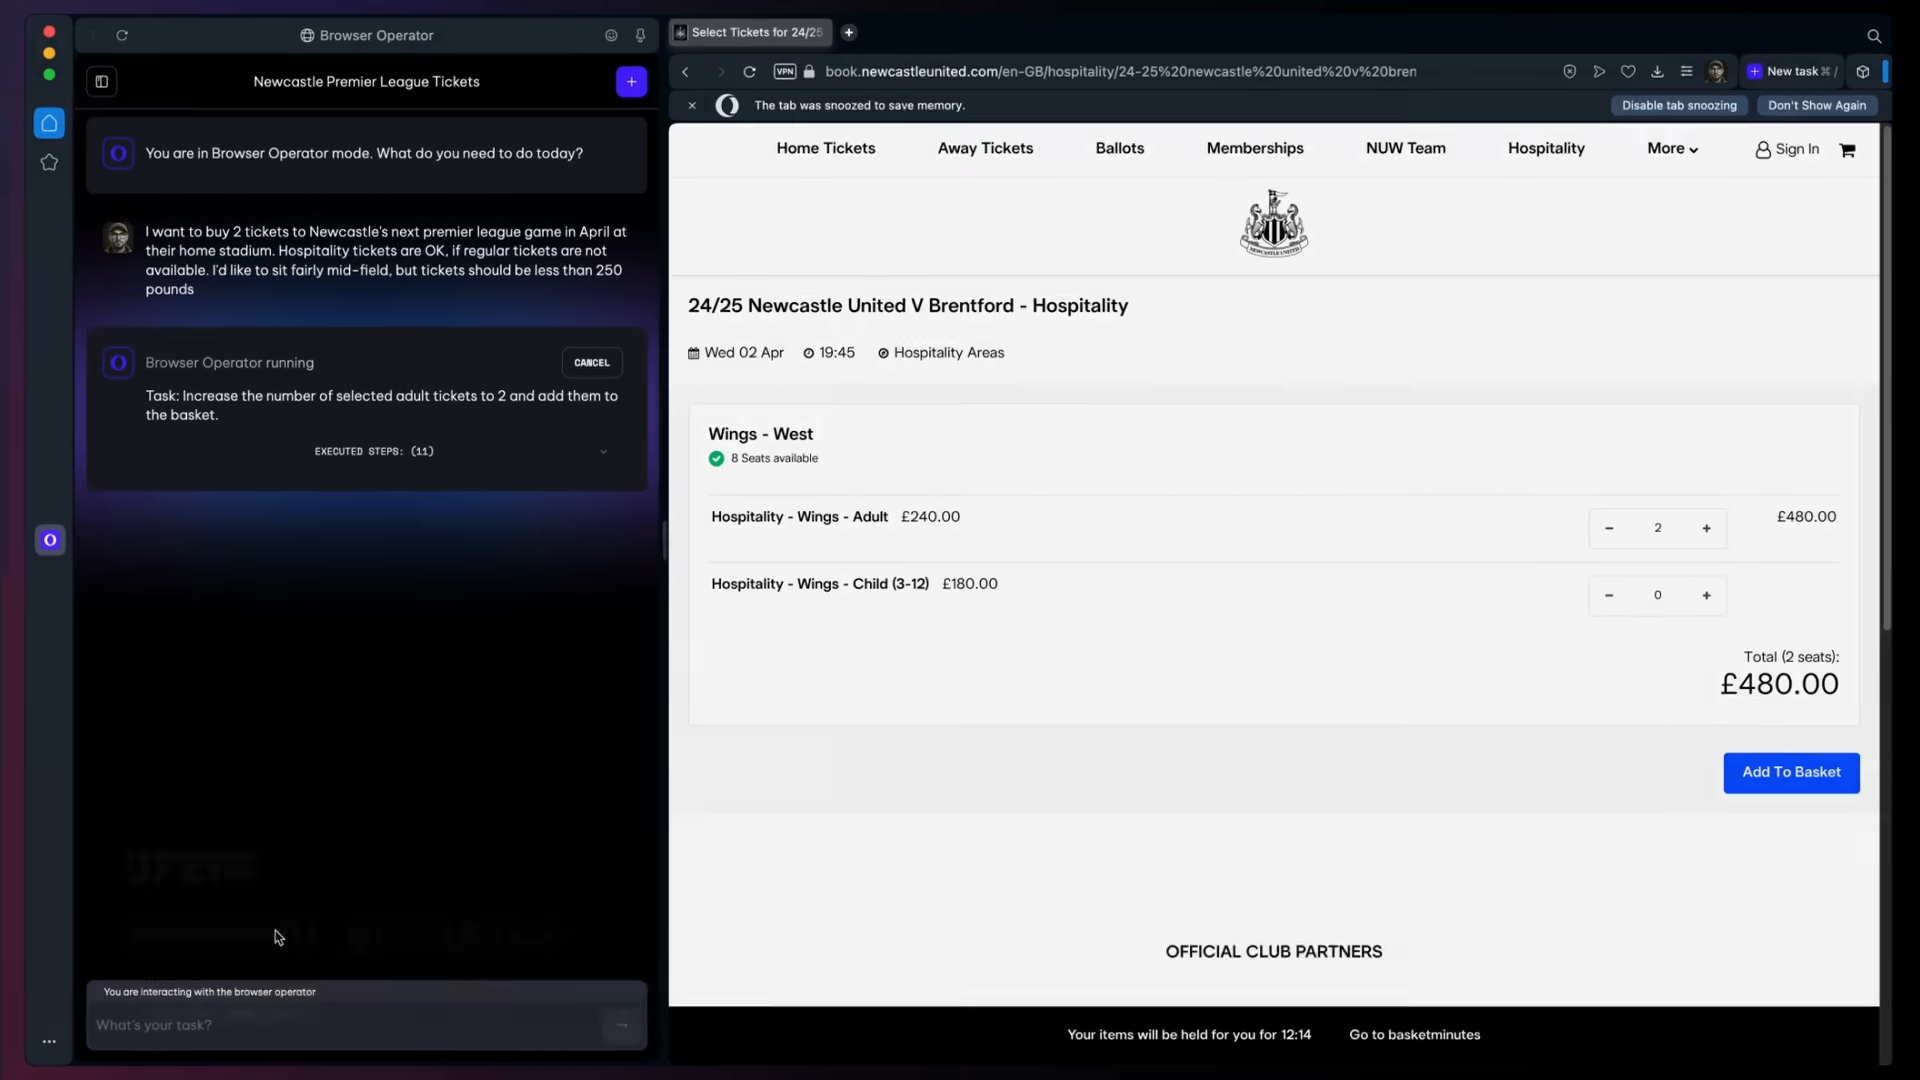Click browser search magnifier icon

pyautogui.click(x=1874, y=36)
